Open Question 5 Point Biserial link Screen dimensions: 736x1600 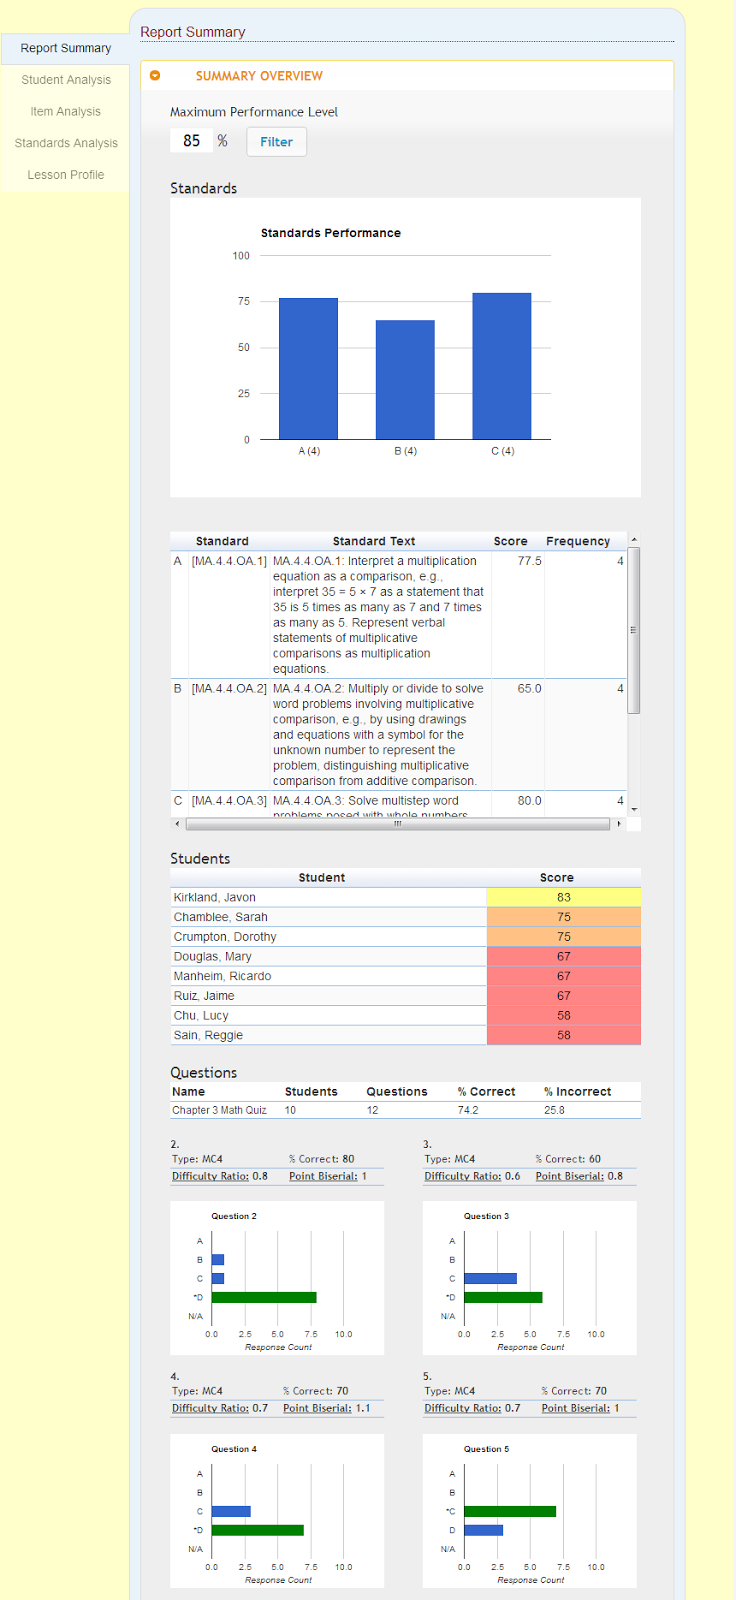coord(576,1408)
